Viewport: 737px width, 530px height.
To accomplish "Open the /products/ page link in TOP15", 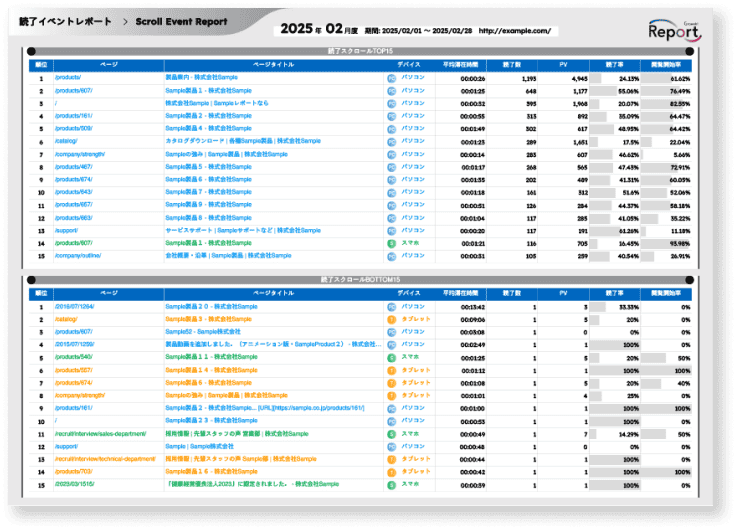I will pyautogui.click(x=68, y=77).
